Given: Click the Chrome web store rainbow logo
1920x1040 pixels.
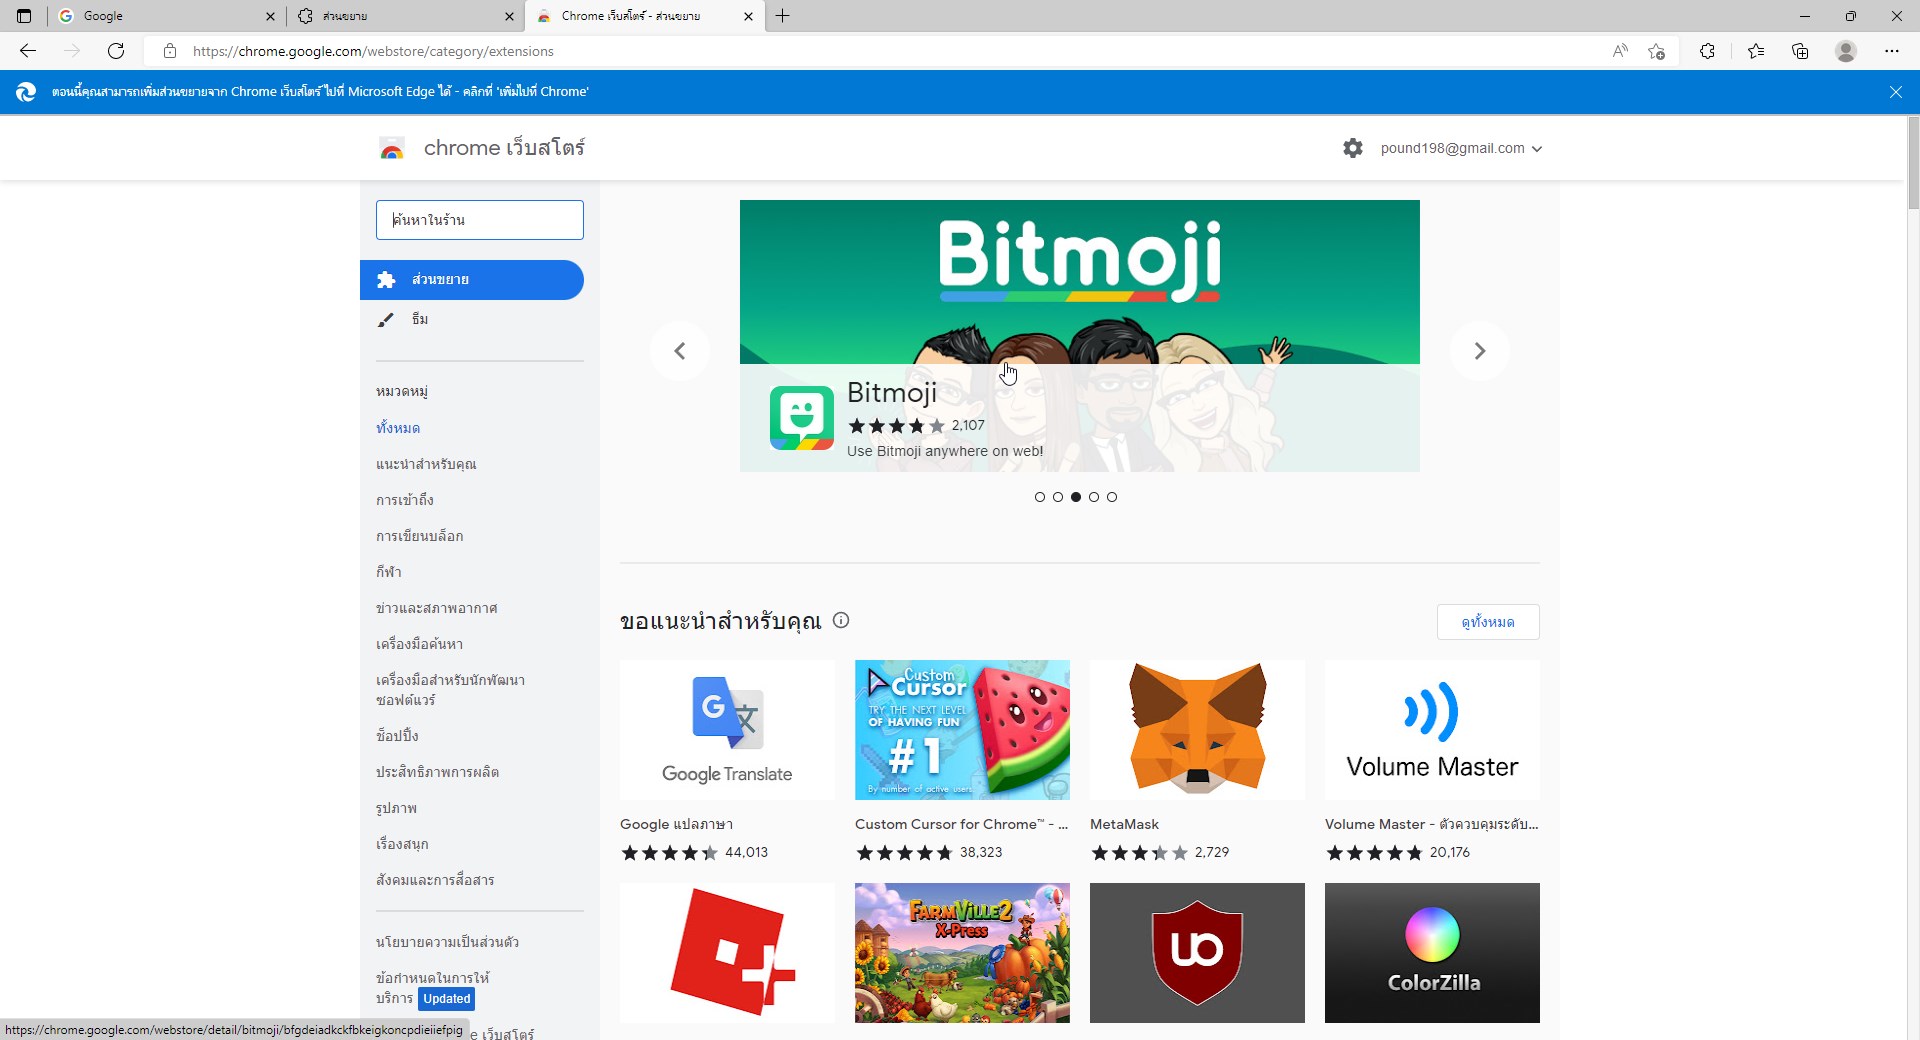Looking at the screenshot, I should click(x=392, y=149).
